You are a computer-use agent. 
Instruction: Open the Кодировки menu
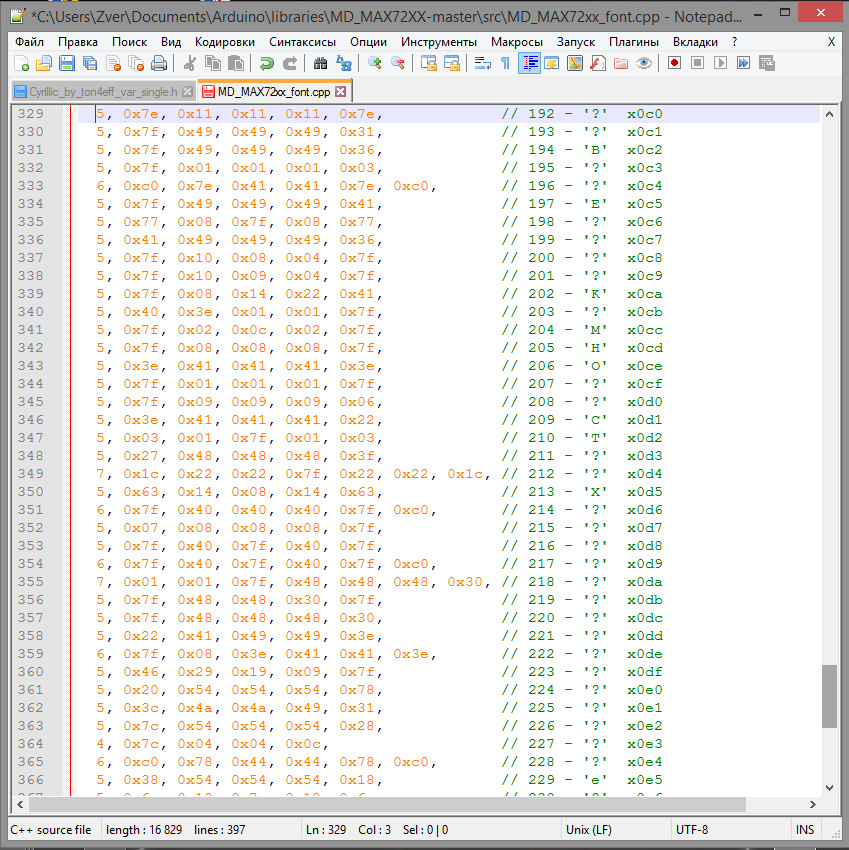[224, 42]
